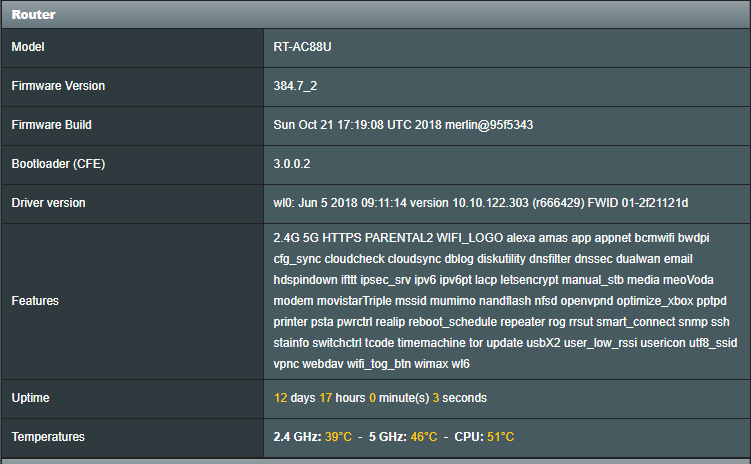Select the Sun Oct 21 firmware build value
Image resolution: width=751 pixels, height=464 pixels.
403,125
